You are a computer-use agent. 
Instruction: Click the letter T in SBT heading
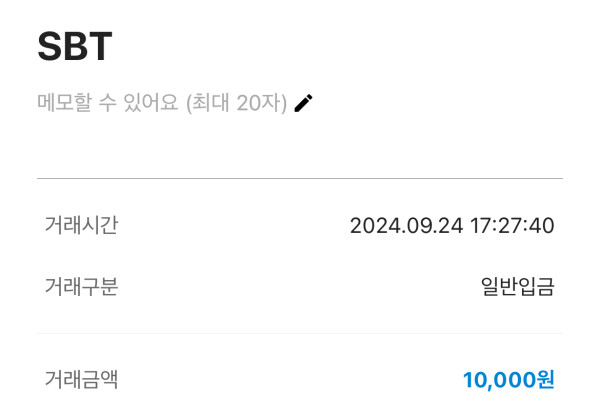(x=100, y=46)
